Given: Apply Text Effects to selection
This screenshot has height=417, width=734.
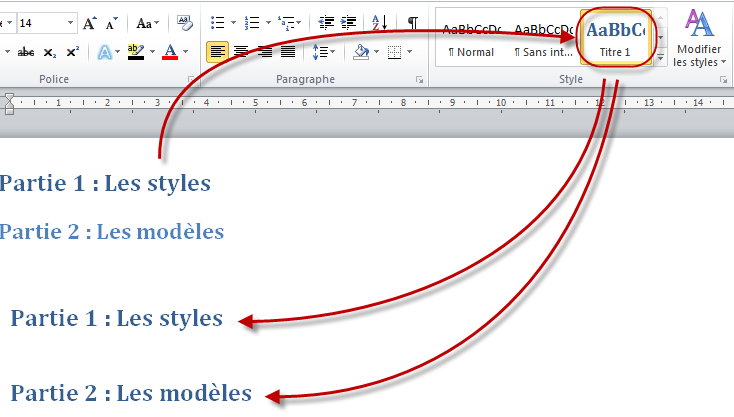Looking at the screenshot, I should pos(106,52).
